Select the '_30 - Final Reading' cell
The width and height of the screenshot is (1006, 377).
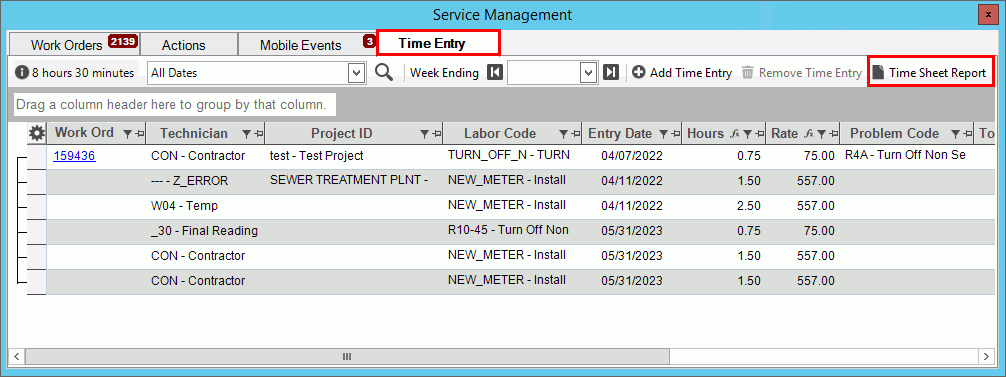click(205, 231)
